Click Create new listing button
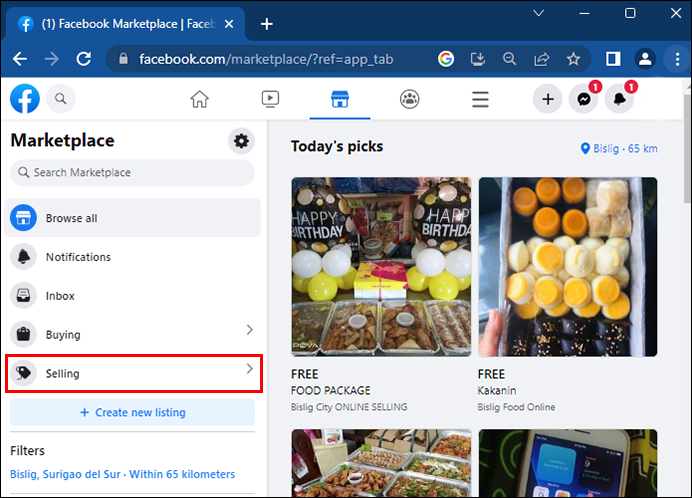The width and height of the screenshot is (692, 498). [x=132, y=412]
